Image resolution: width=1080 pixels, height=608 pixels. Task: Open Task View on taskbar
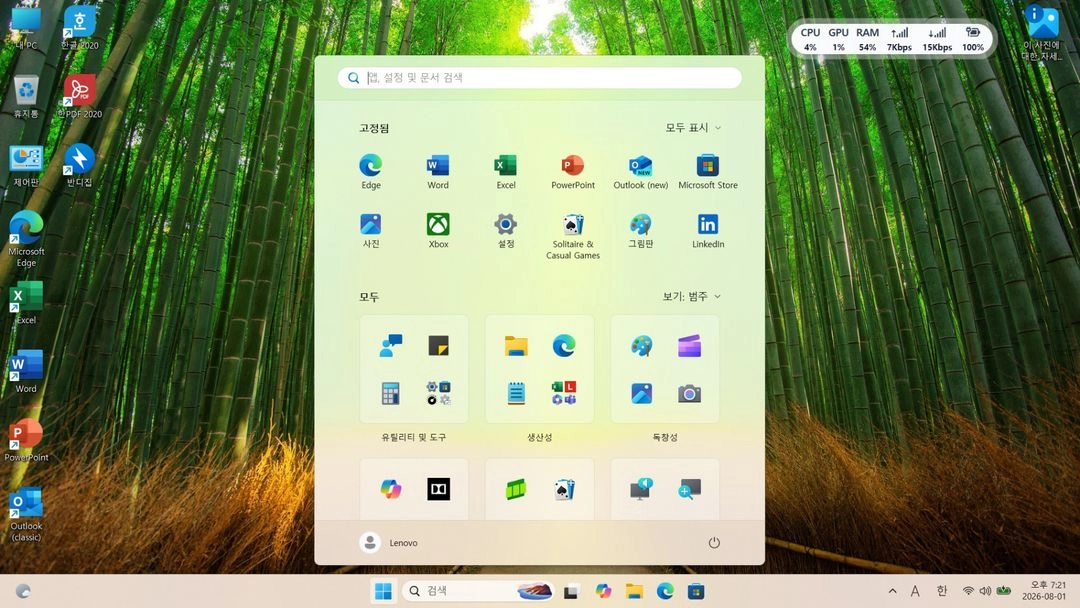[x=571, y=591]
